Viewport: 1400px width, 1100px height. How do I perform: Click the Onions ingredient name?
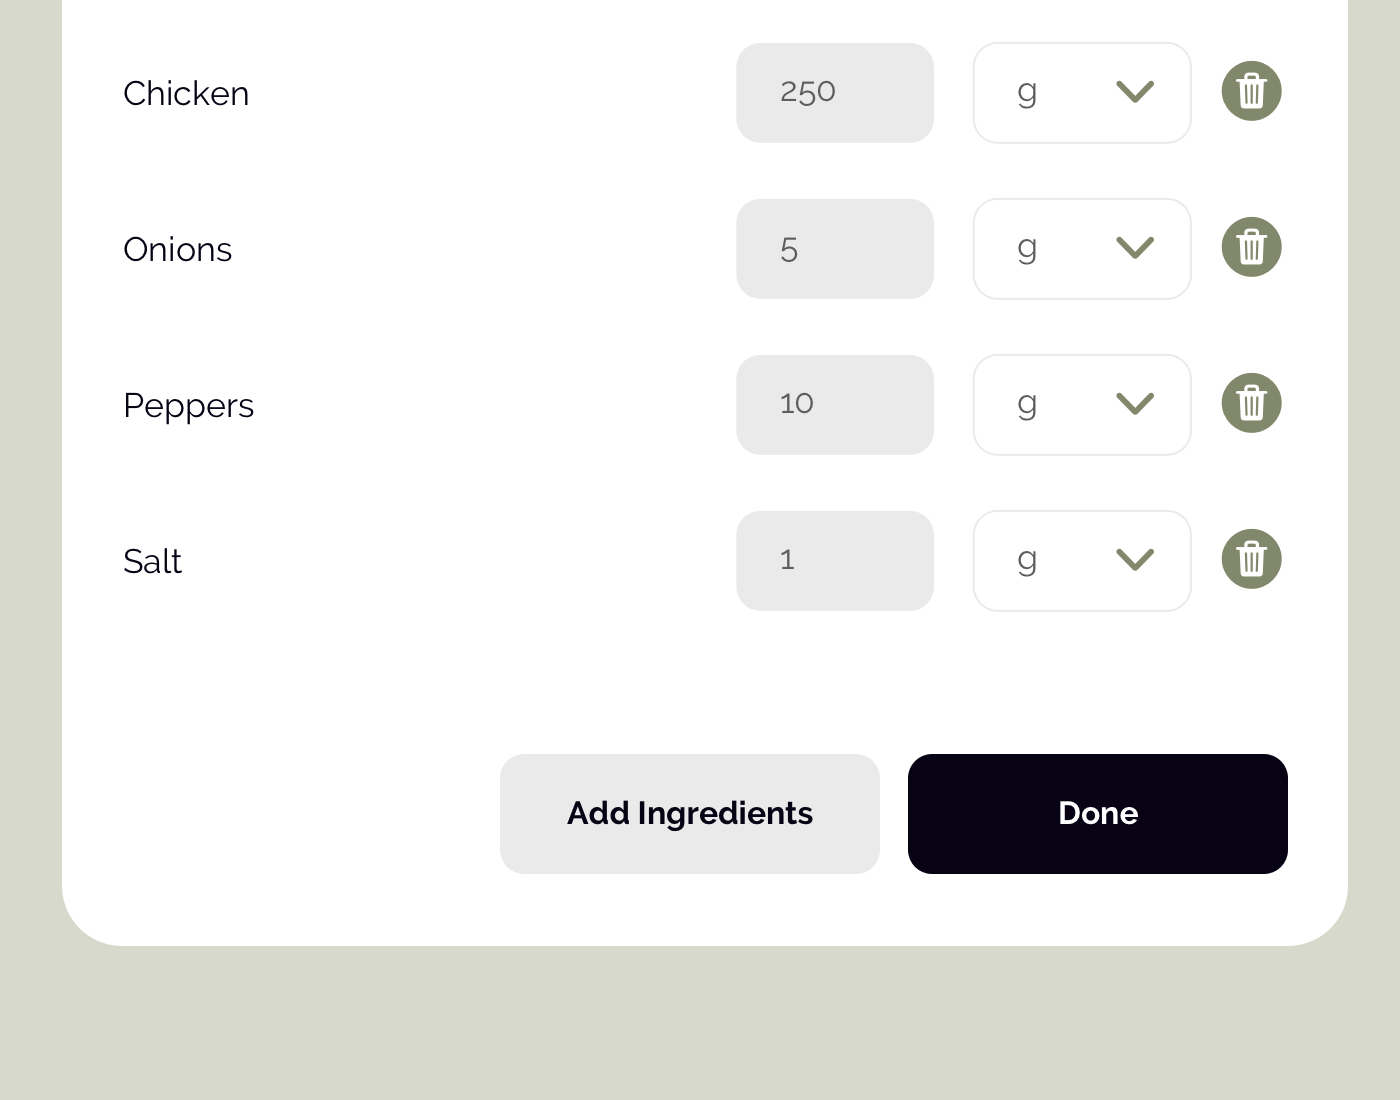pos(177,249)
